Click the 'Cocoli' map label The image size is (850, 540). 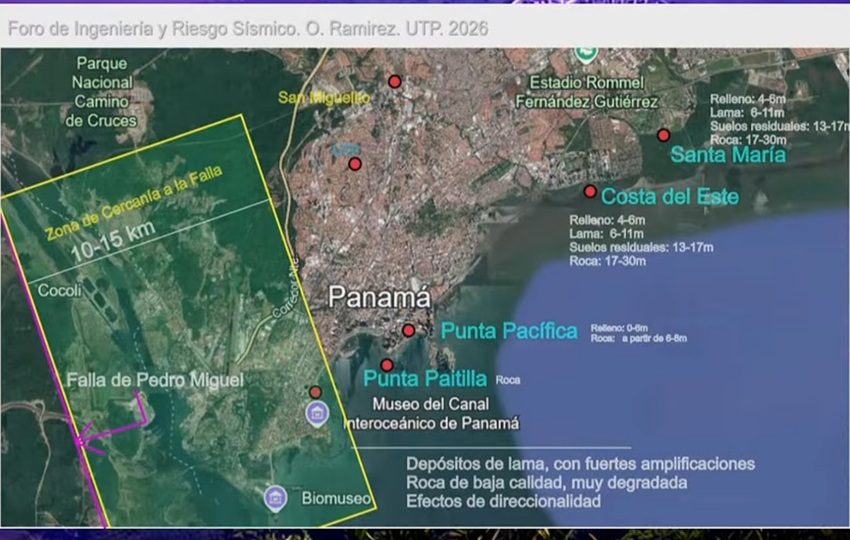click(60, 291)
